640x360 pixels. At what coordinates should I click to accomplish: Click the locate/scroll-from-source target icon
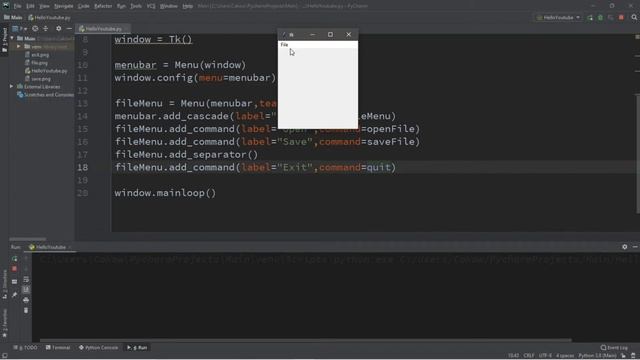[x=35, y=29]
